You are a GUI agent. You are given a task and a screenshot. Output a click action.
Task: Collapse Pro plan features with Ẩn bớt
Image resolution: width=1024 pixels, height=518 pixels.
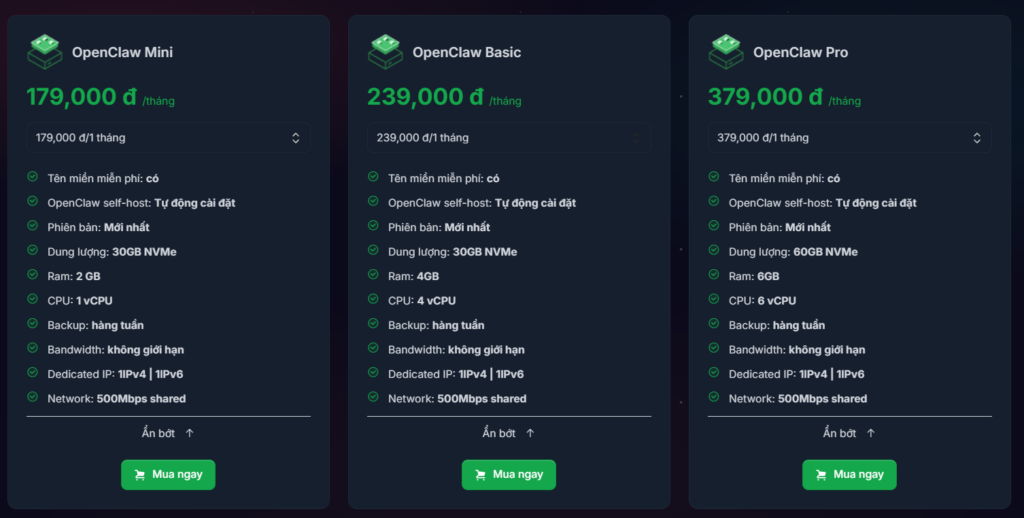pos(840,433)
